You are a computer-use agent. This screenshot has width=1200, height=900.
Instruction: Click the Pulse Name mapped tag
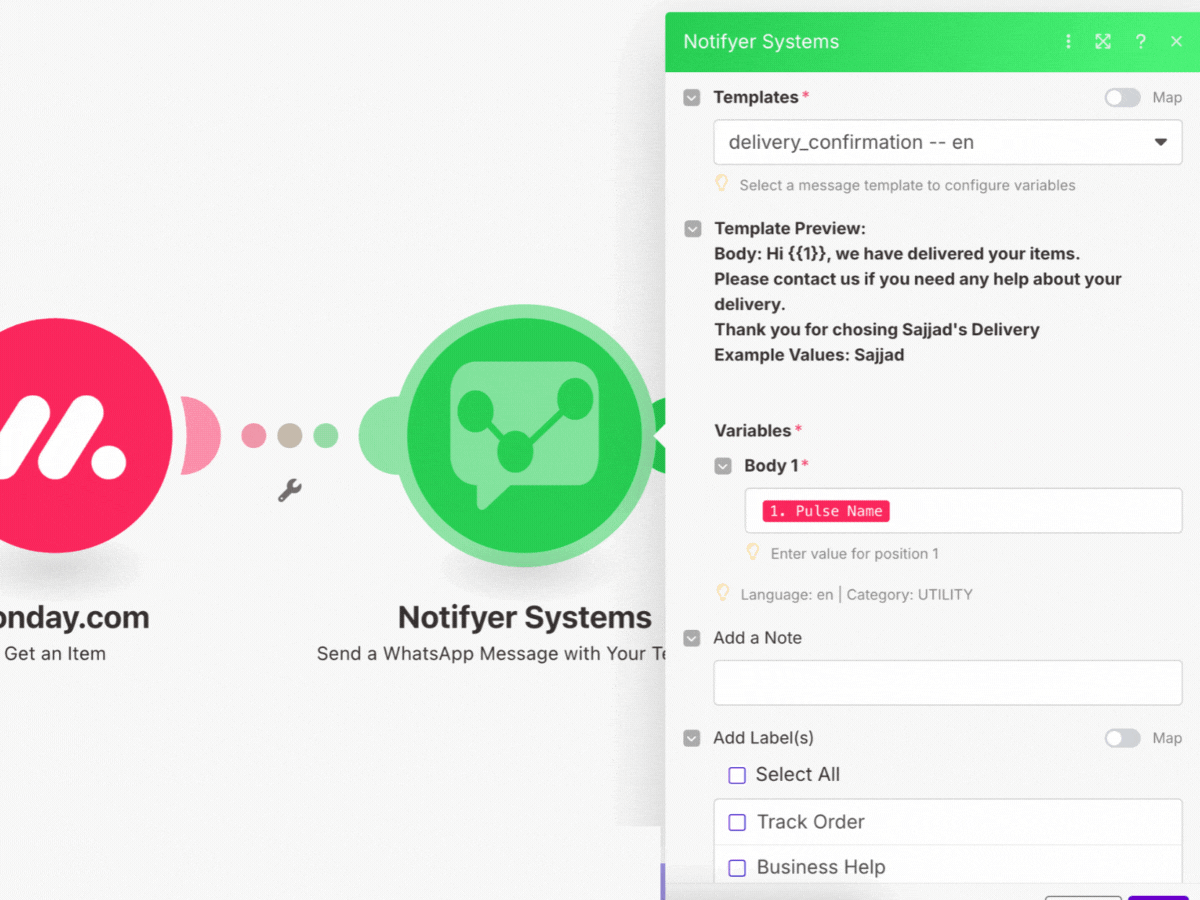826,511
